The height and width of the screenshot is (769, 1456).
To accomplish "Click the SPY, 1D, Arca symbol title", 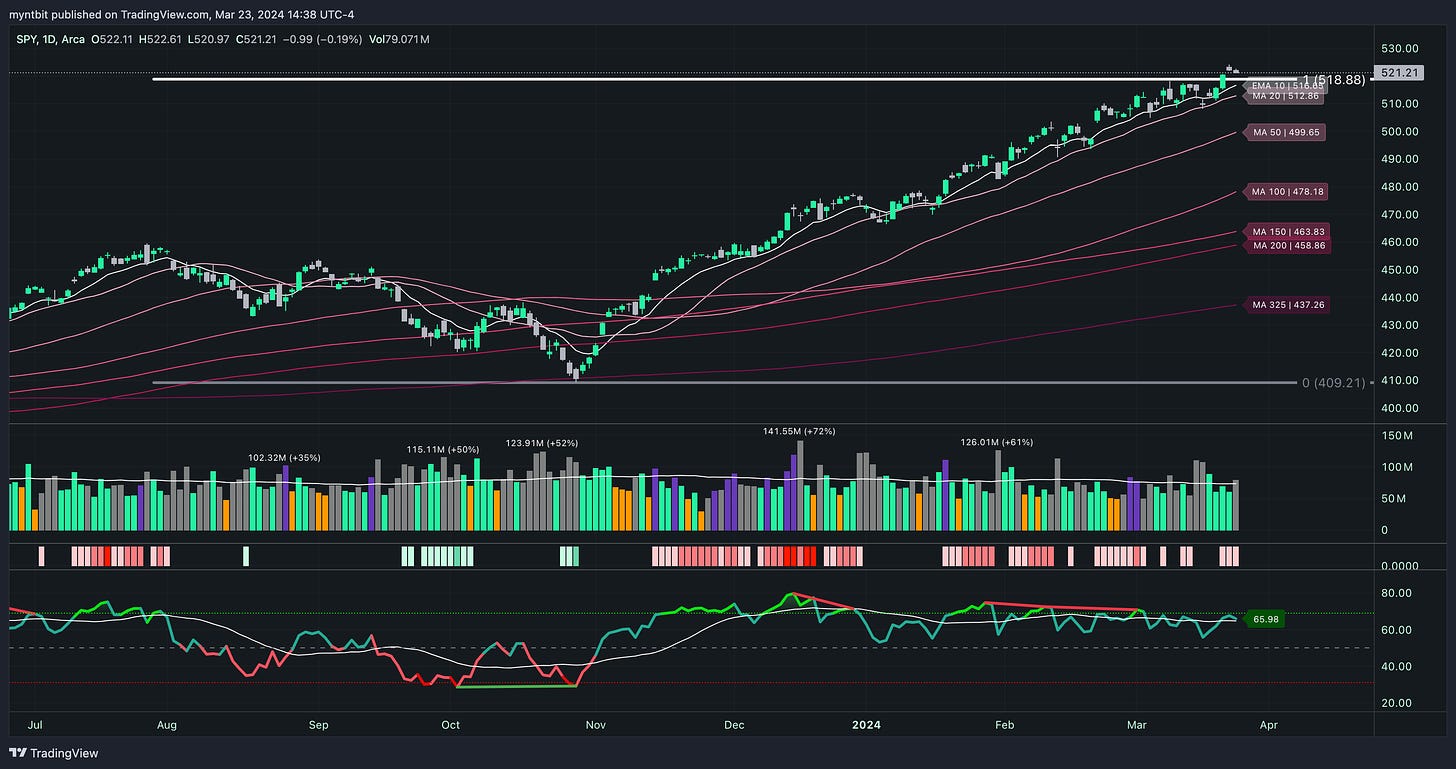I will tap(49, 40).
